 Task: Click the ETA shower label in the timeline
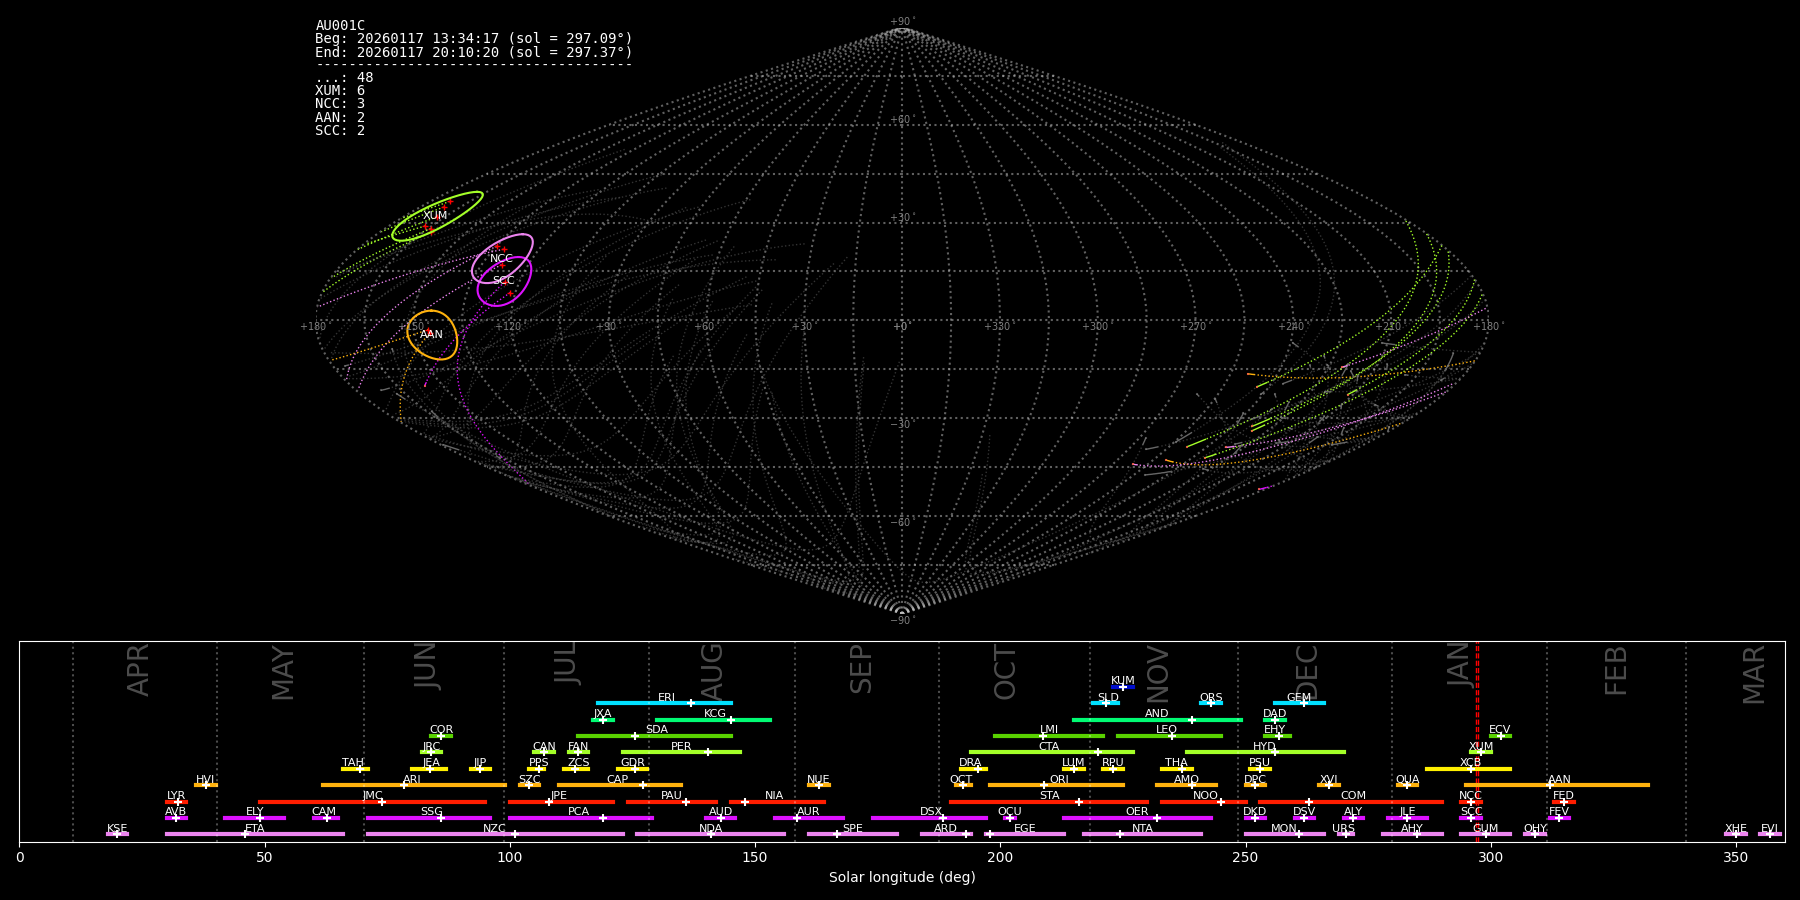click(255, 829)
